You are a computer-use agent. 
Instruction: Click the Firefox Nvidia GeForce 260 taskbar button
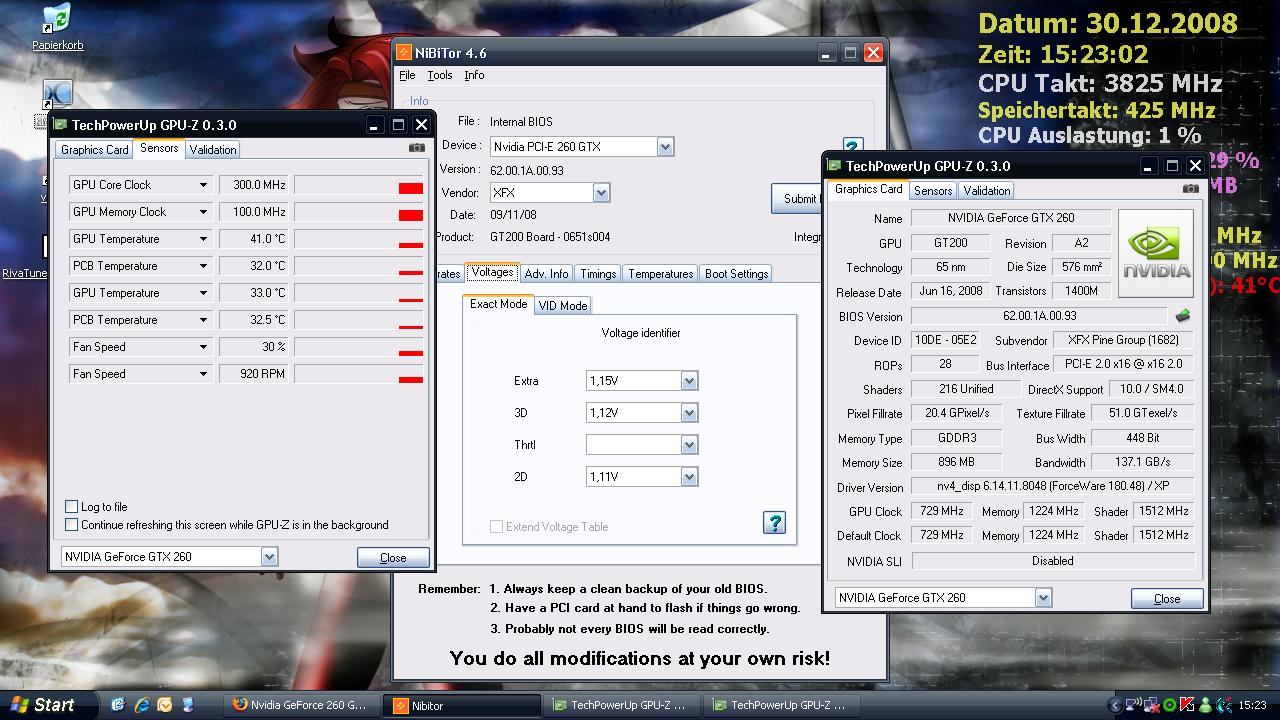click(x=303, y=705)
